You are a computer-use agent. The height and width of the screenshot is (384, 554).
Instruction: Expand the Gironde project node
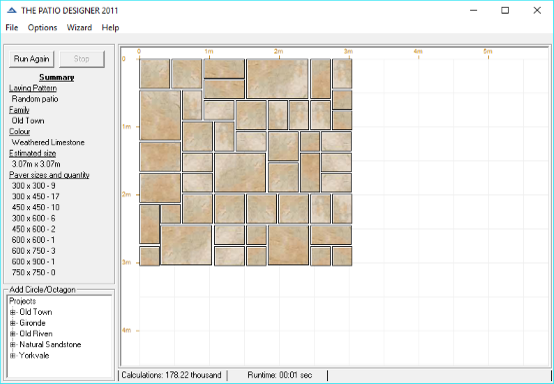click(13, 323)
